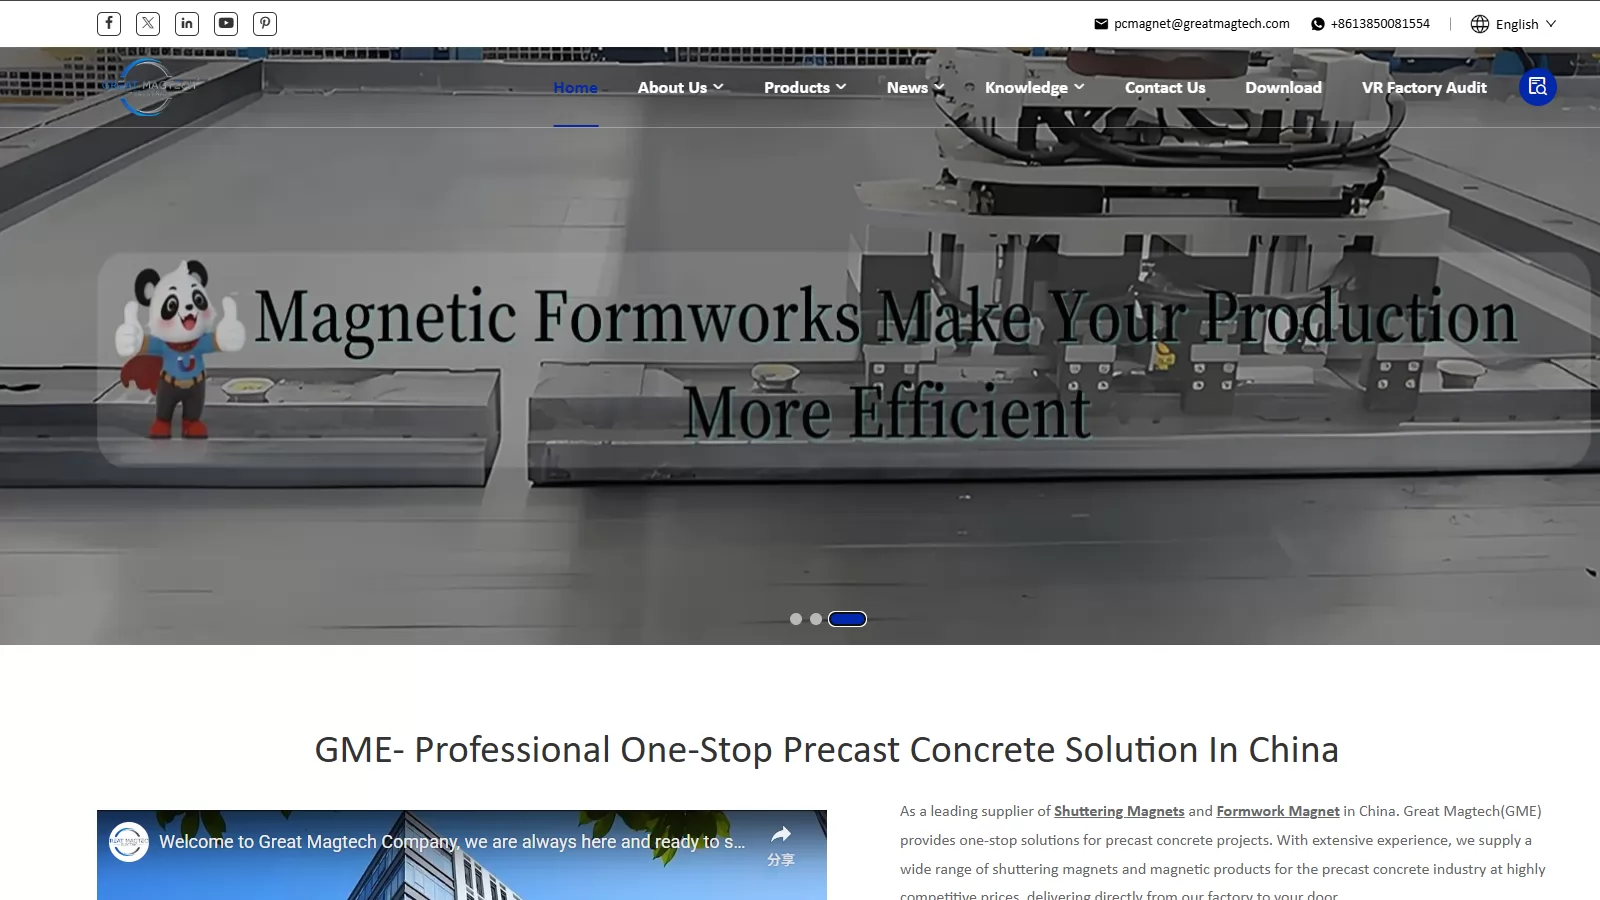Go to the Contact Us page

pyautogui.click(x=1165, y=88)
